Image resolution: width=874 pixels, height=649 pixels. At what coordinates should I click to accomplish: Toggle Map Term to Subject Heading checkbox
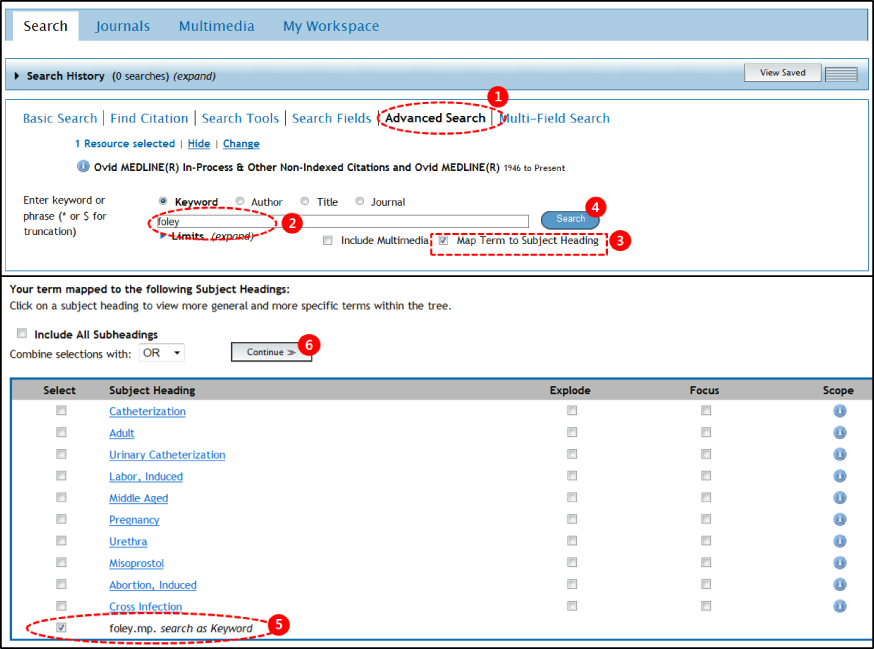coord(443,240)
